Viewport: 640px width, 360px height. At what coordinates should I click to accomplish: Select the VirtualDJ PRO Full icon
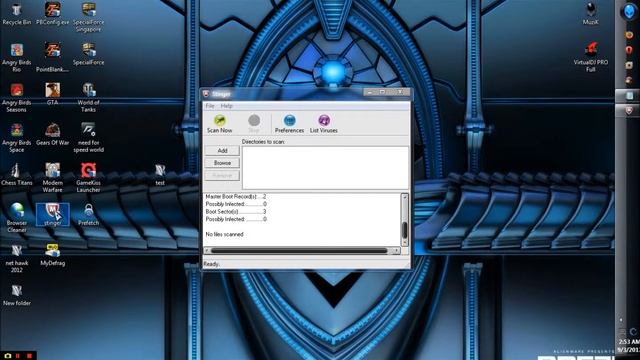[x=591, y=57]
